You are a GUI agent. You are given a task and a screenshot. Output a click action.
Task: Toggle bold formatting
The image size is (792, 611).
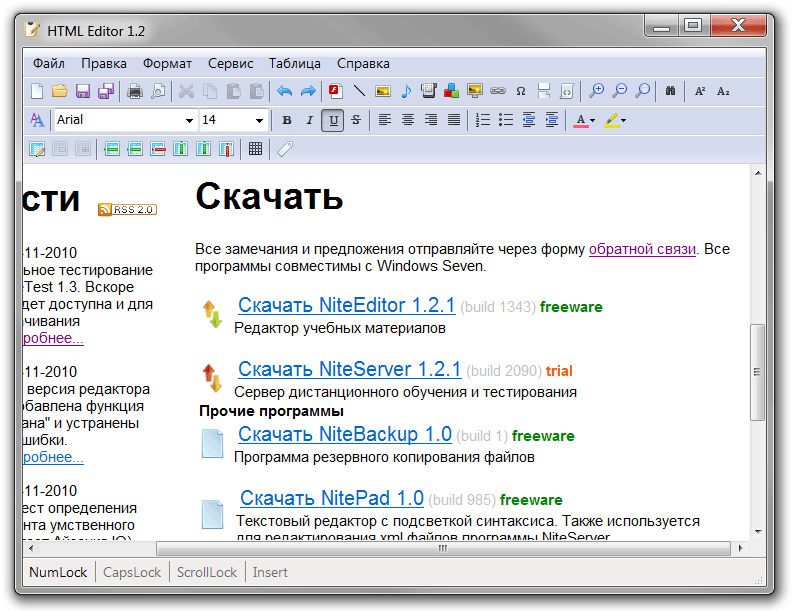coord(287,120)
